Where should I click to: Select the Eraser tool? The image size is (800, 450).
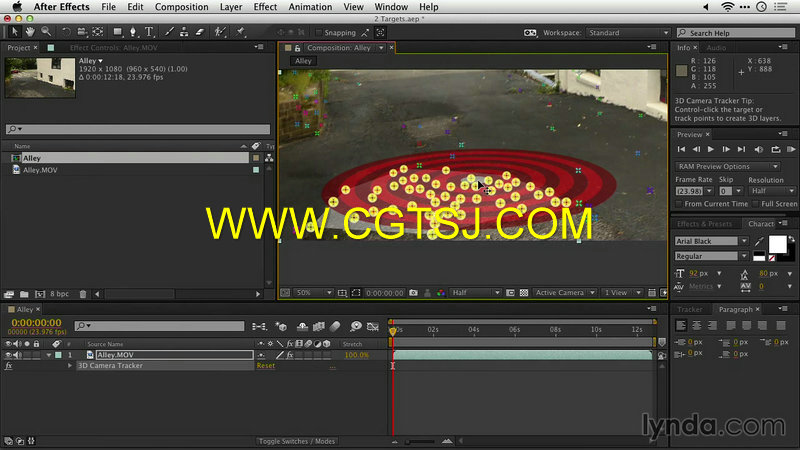click(199, 32)
